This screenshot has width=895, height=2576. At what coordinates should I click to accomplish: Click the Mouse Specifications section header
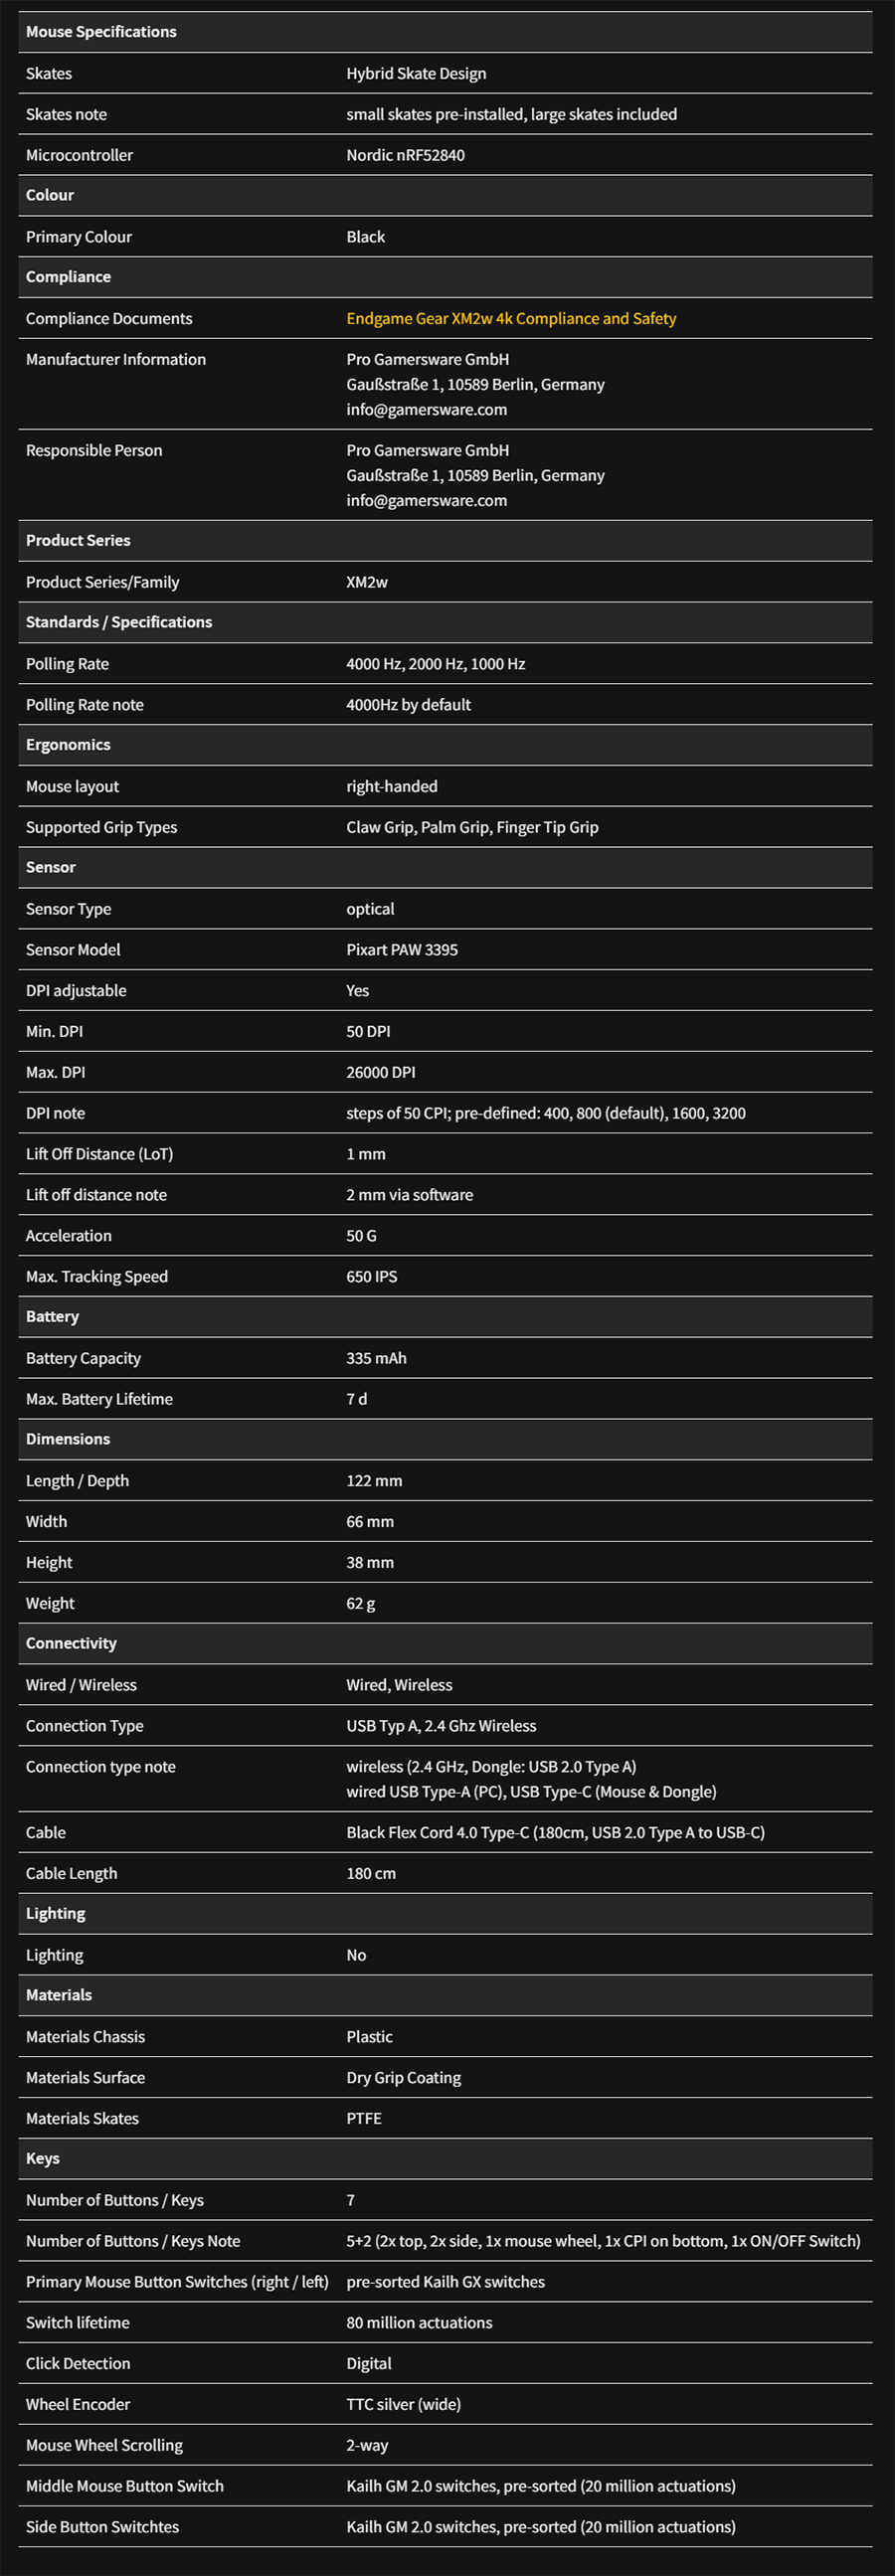tap(101, 32)
